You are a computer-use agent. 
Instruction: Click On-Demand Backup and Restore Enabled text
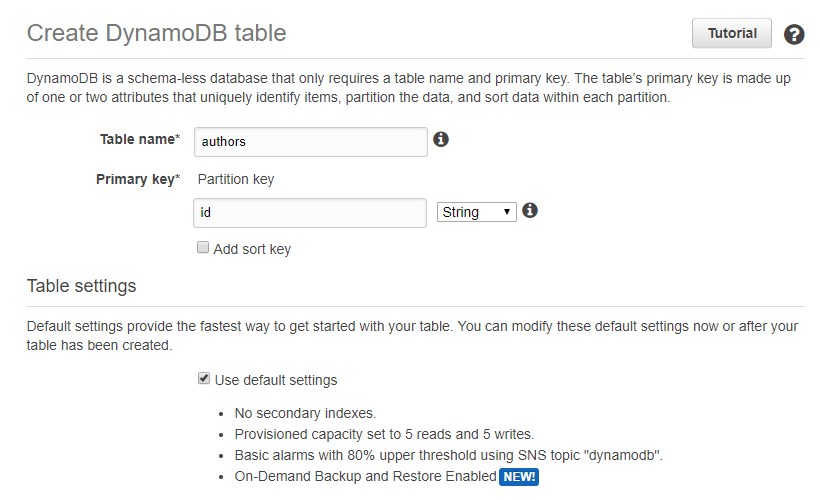366,476
